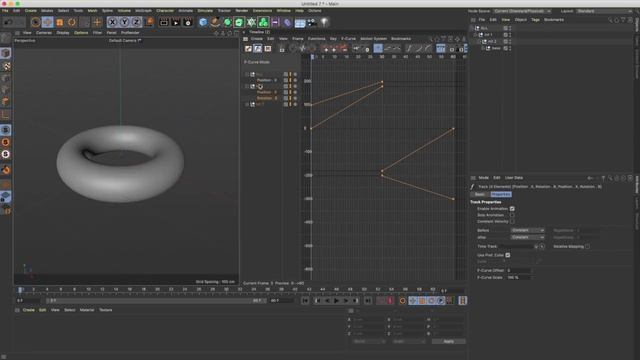Toggle the Use Pref. Color checkbox

pyautogui.click(x=508, y=255)
